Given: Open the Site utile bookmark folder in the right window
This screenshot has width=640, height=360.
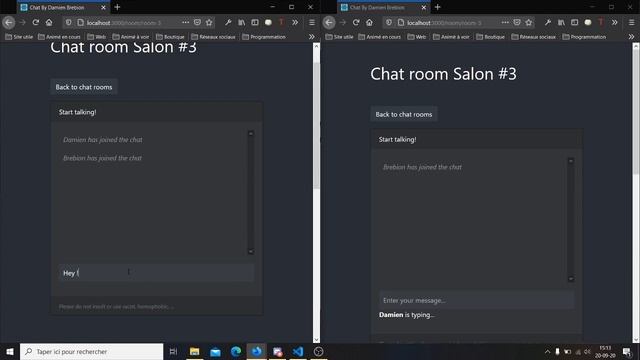Looking at the screenshot, I should tap(339, 37).
